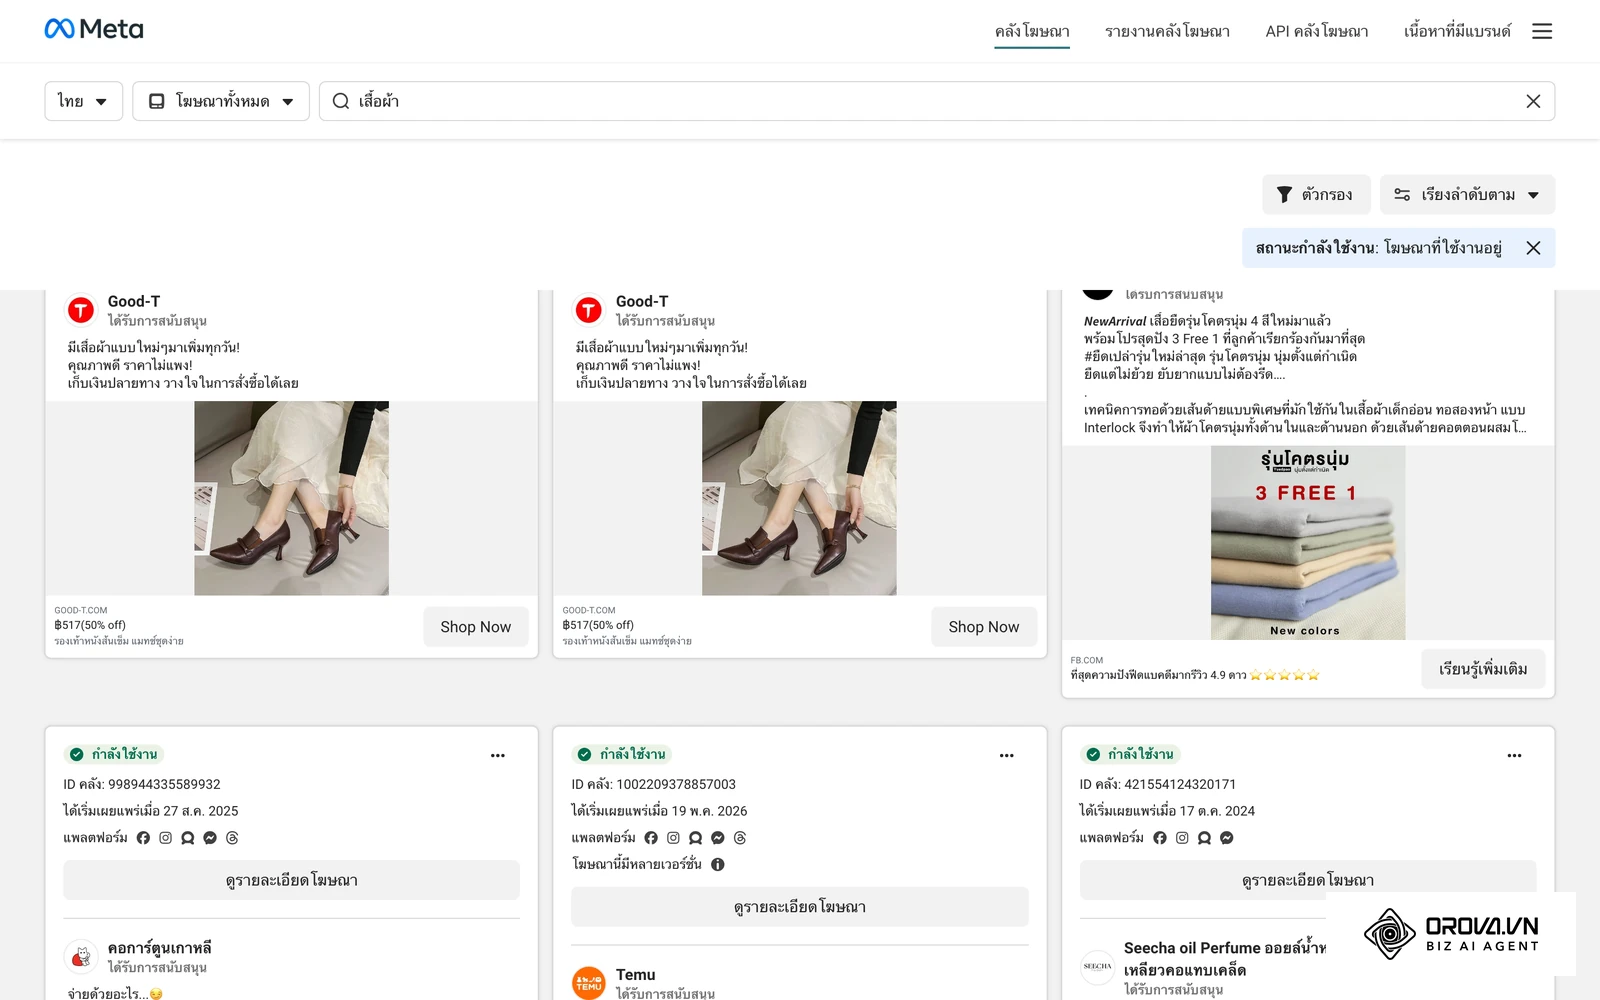
Task: View ad details for ID 998944335589932
Action: pos(291,880)
